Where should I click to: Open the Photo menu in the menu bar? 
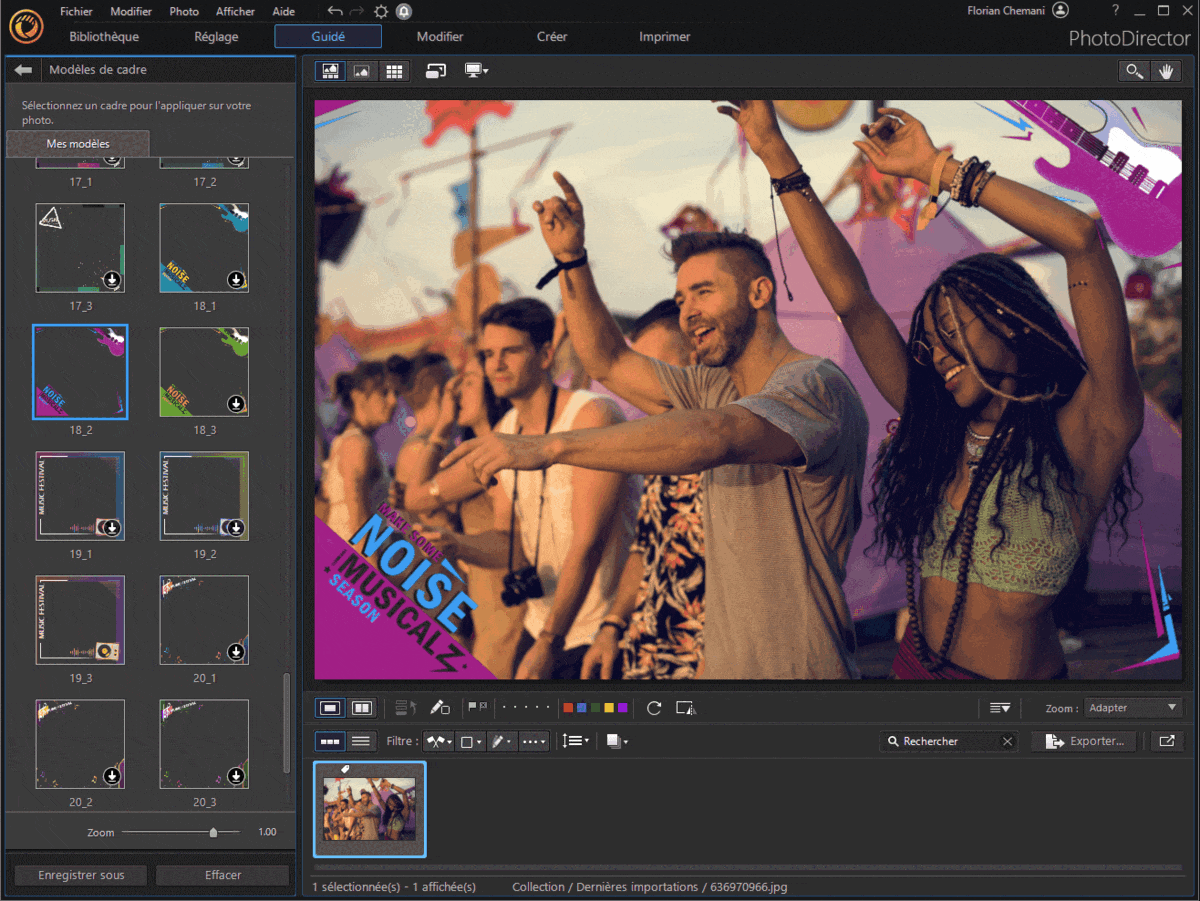(183, 11)
